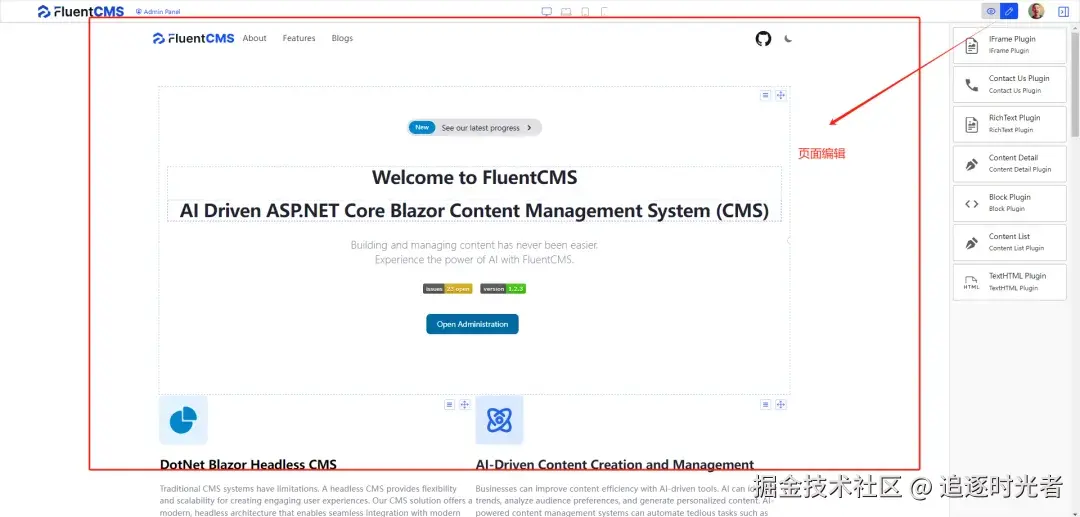
Task: Open the Admin Panel link
Action: (158, 12)
